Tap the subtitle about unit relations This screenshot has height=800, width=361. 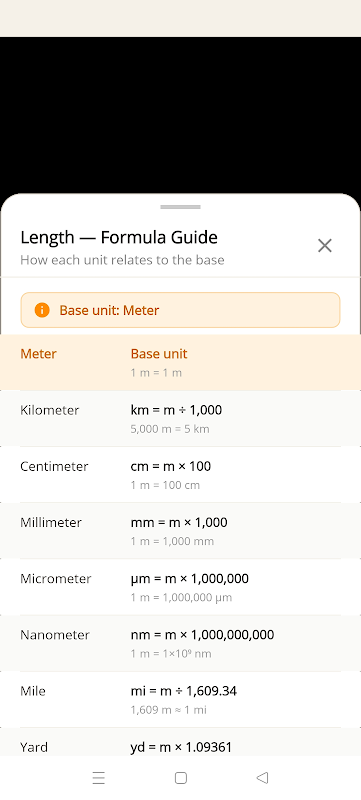[122, 260]
